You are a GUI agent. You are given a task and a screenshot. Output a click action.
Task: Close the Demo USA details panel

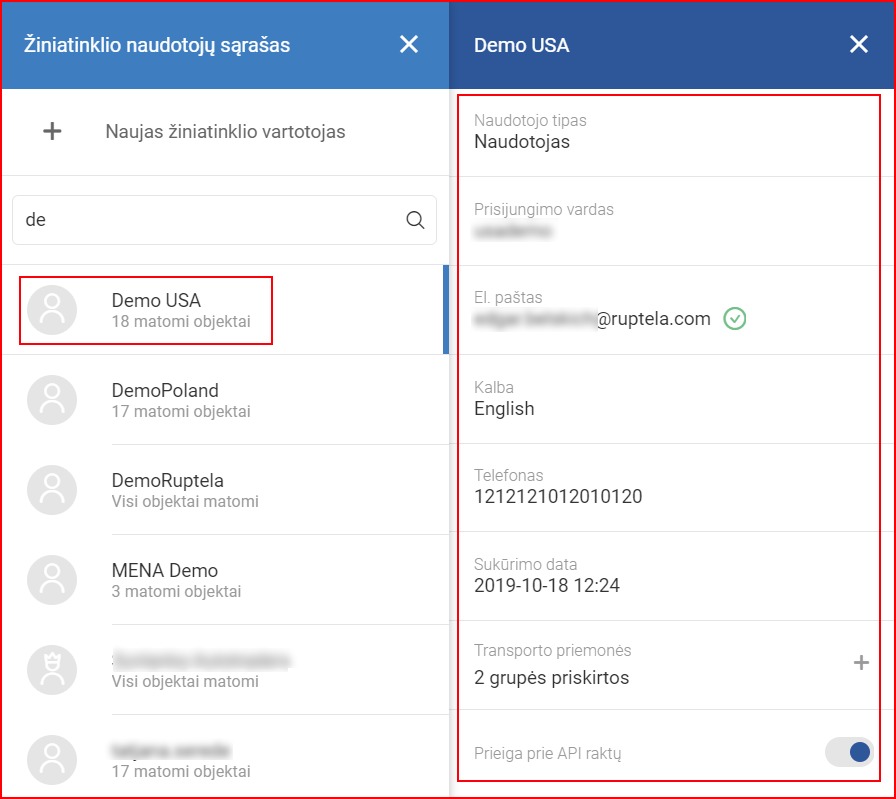pos(858,44)
